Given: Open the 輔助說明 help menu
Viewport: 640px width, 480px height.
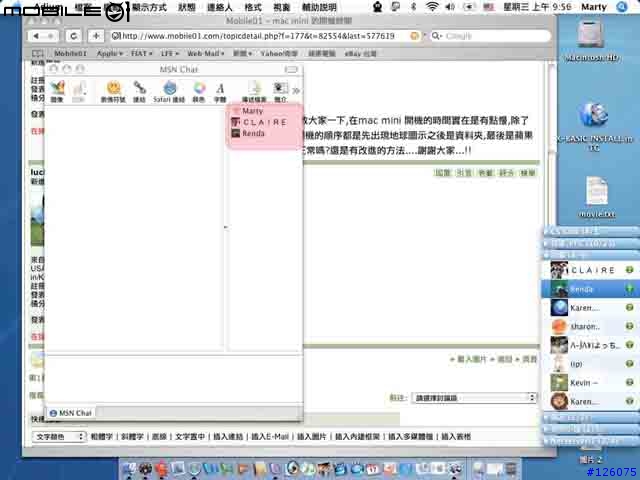Looking at the screenshot, I should click(x=319, y=7).
